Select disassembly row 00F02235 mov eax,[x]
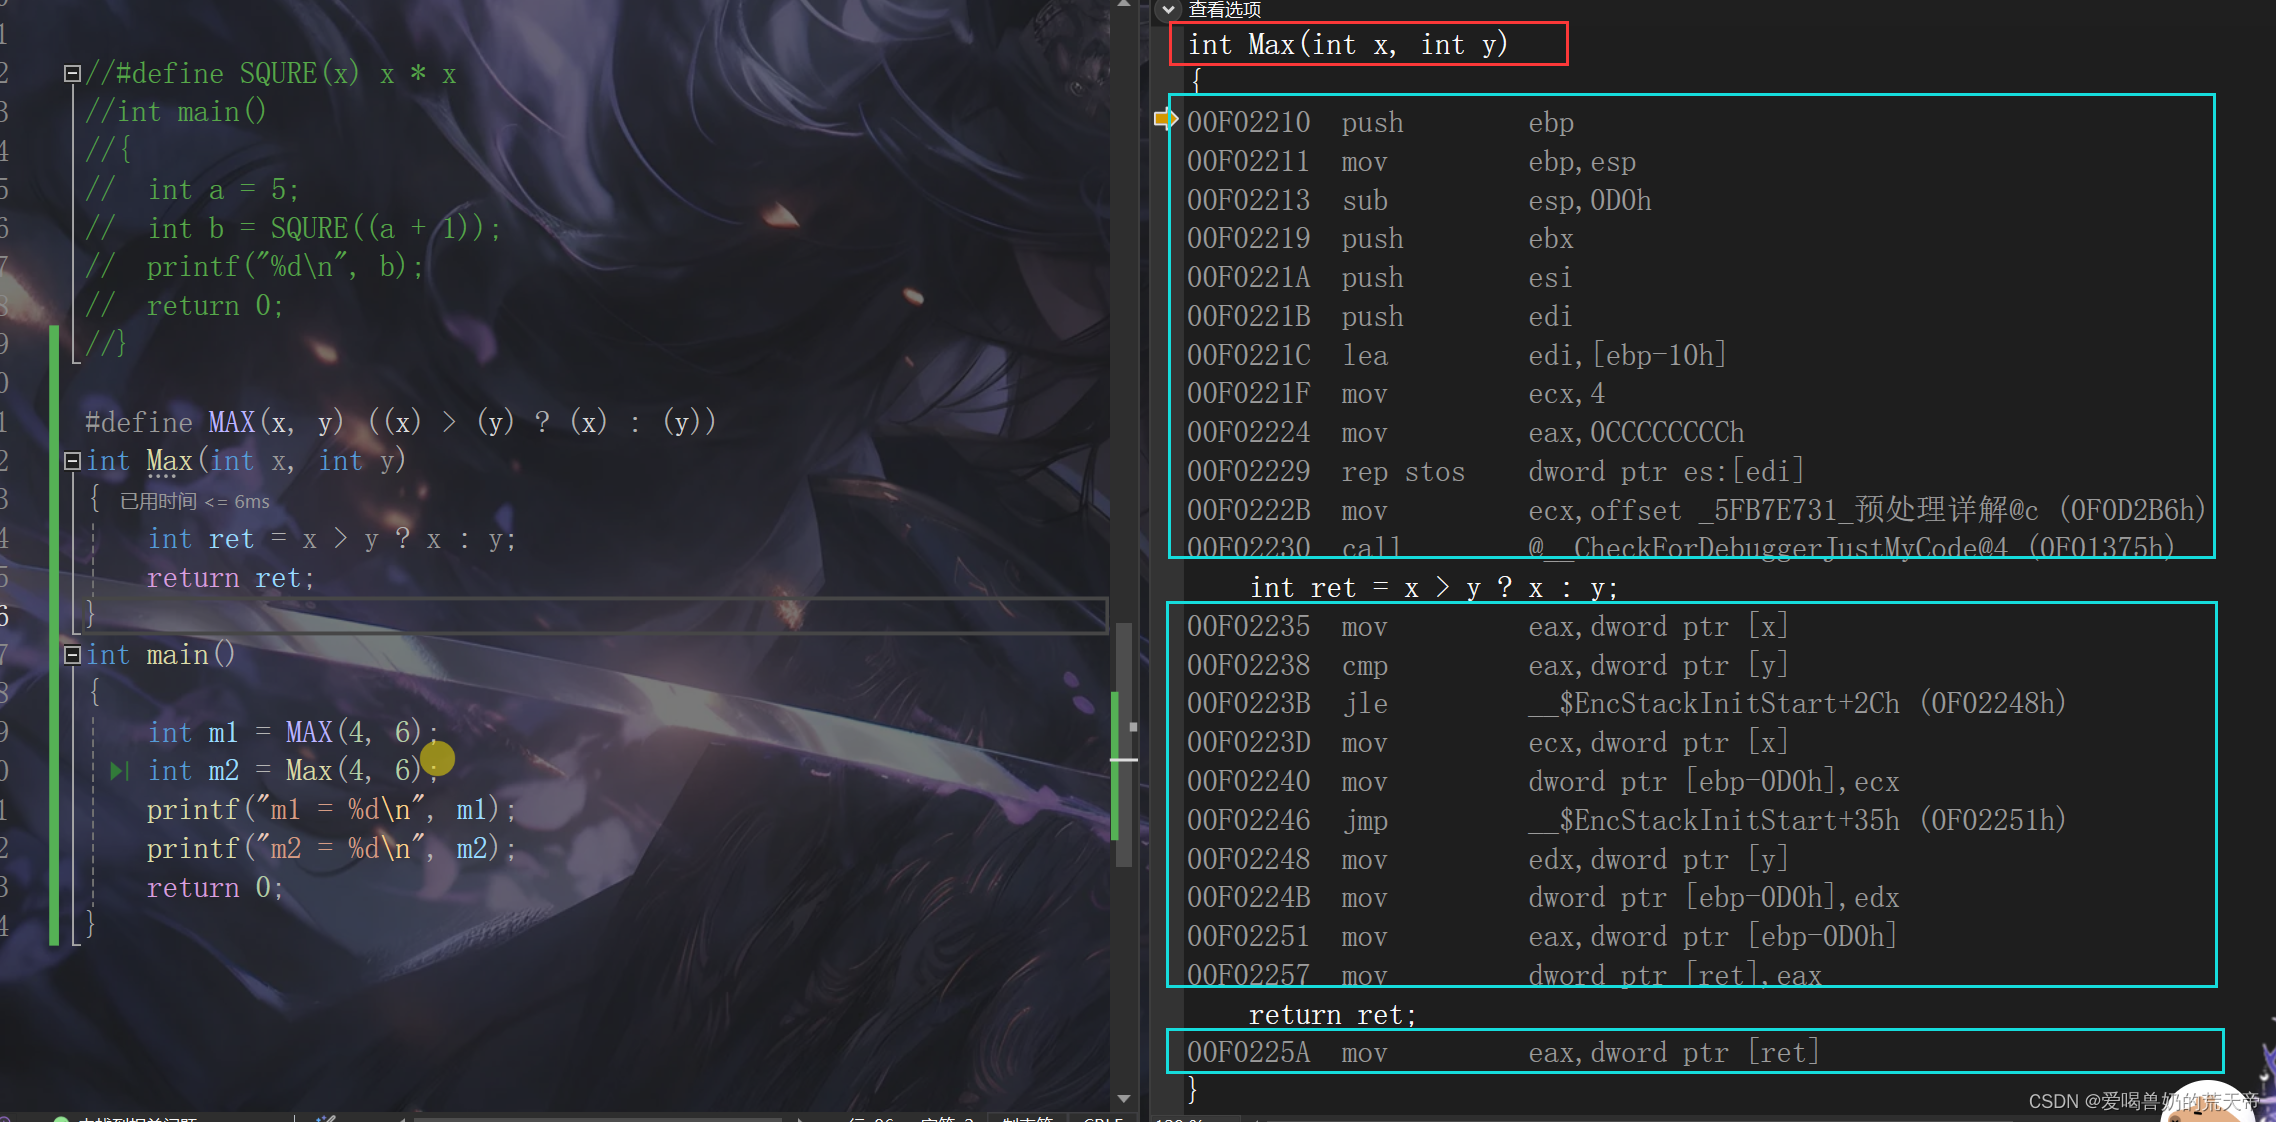Viewport: 2276px width, 1122px height. click(1487, 626)
